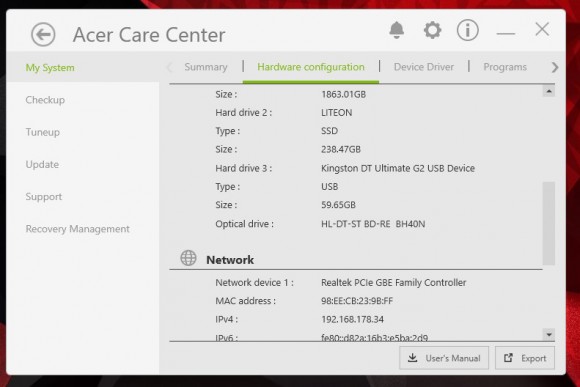
Task: Click the Hard drive 2 label
Action: pyautogui.click(x=244, y=112)
